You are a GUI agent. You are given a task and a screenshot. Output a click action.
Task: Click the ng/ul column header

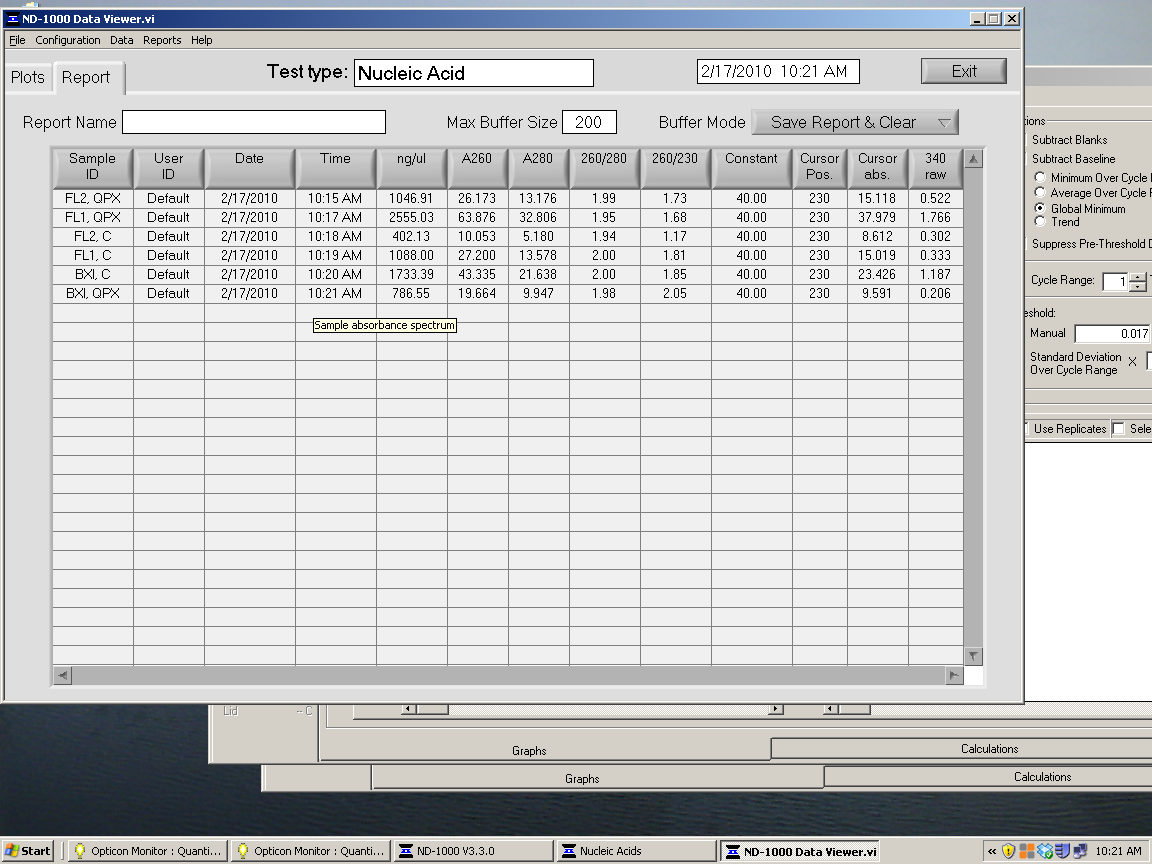(x=411, y=168)
